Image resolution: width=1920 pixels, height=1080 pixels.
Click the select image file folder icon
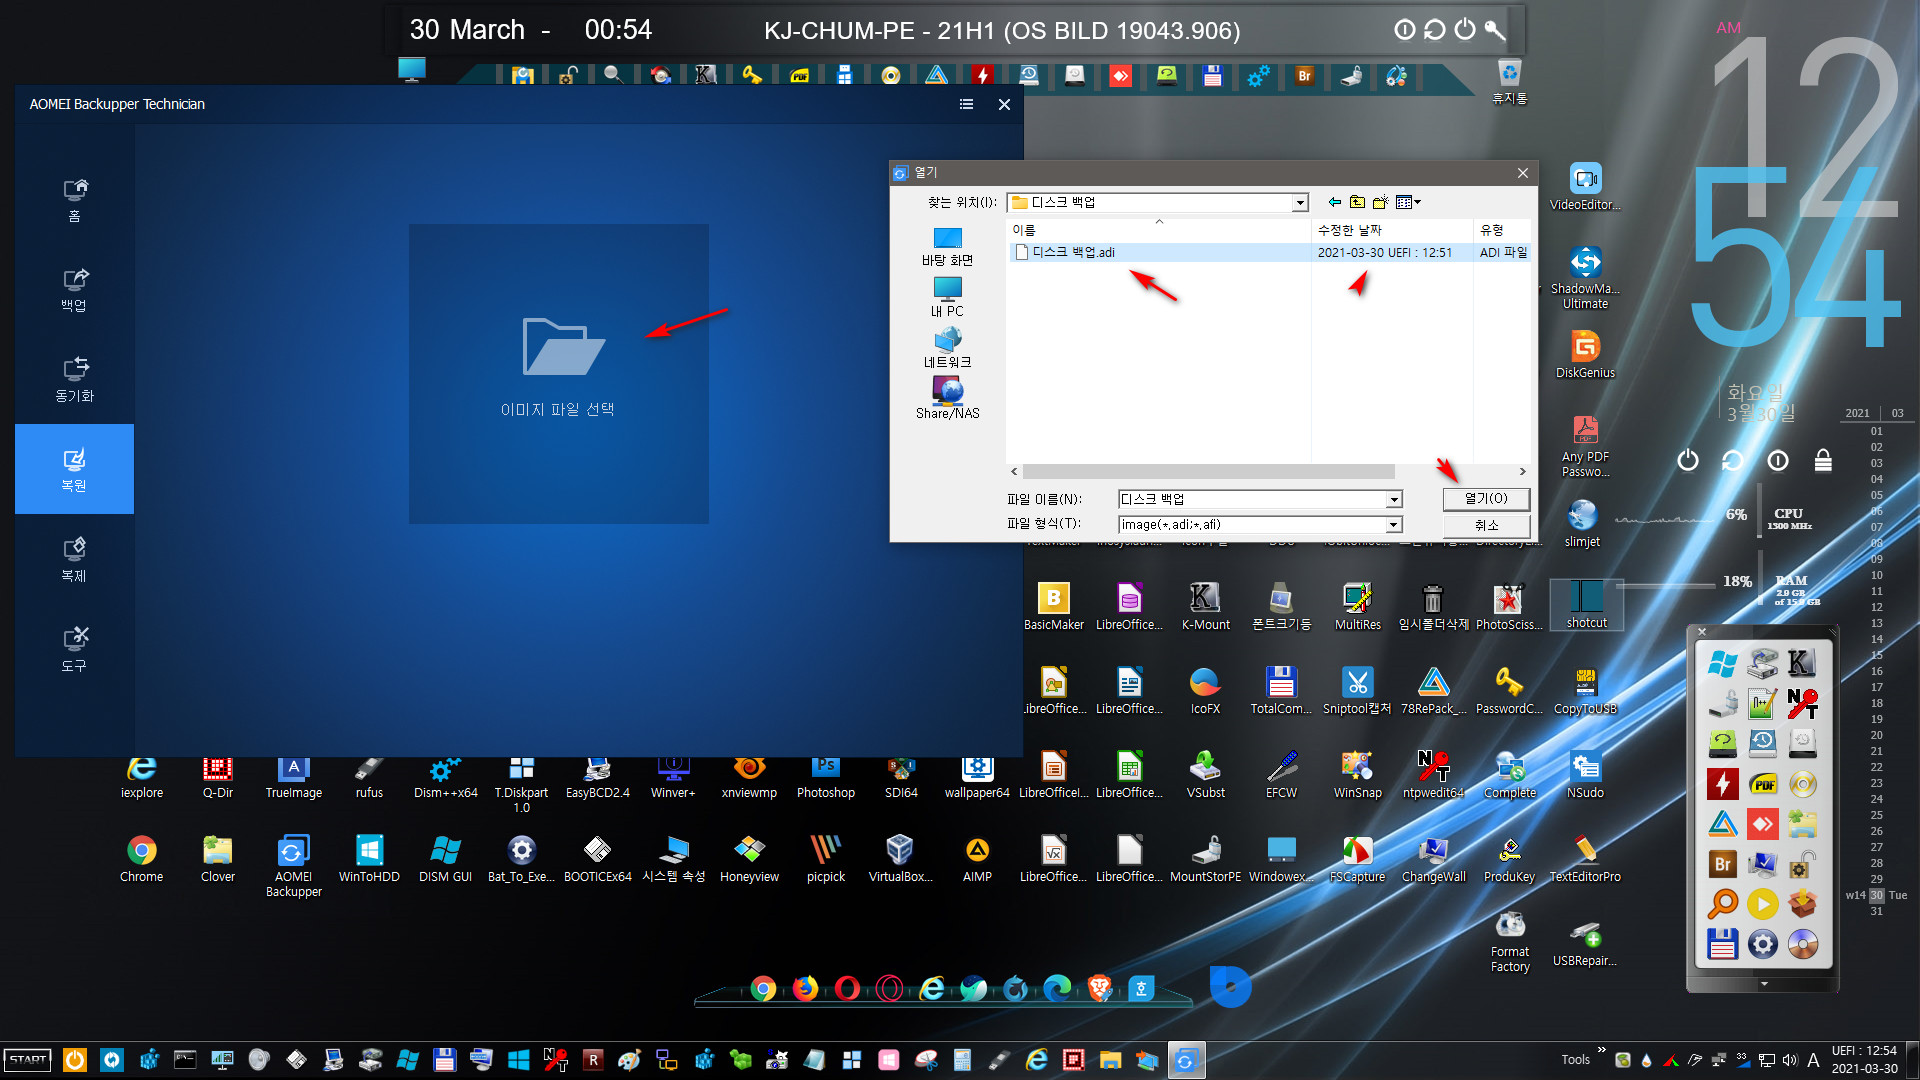click(x=562, y=346)
